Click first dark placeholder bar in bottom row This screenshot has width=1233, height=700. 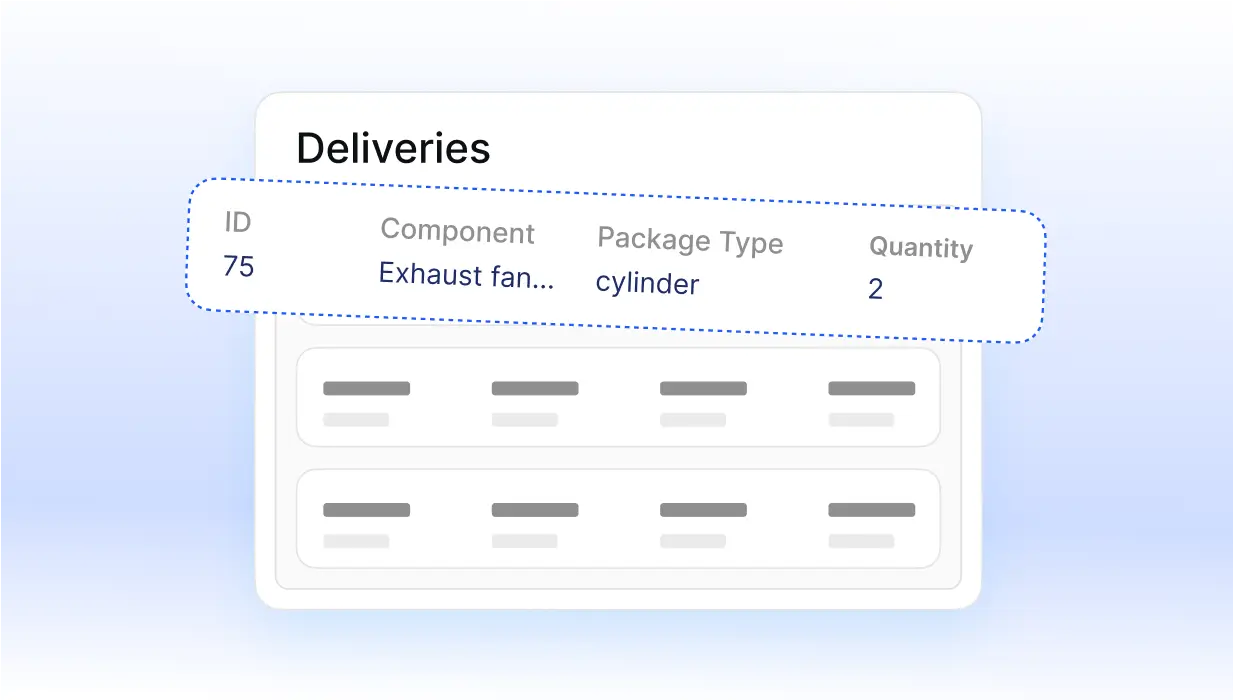[366, 510]
